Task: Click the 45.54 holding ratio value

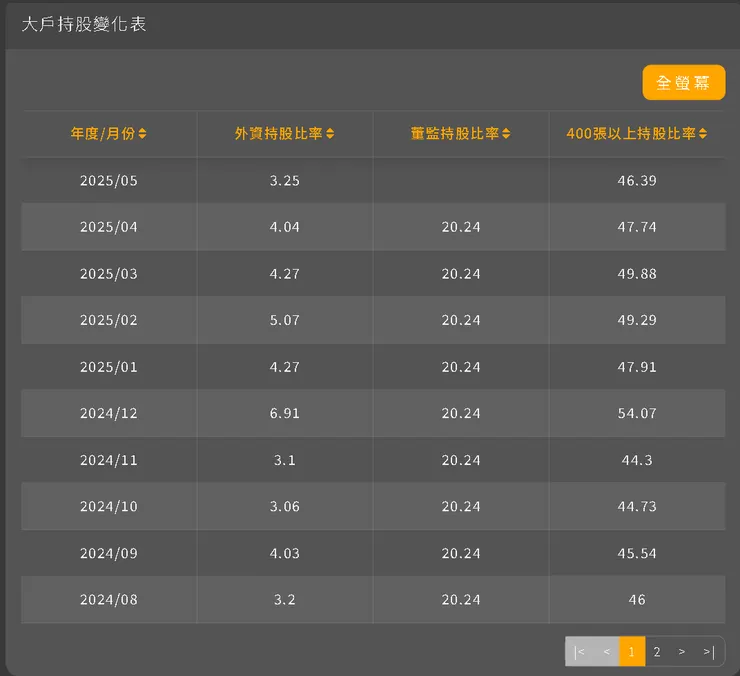Action: 637,553
